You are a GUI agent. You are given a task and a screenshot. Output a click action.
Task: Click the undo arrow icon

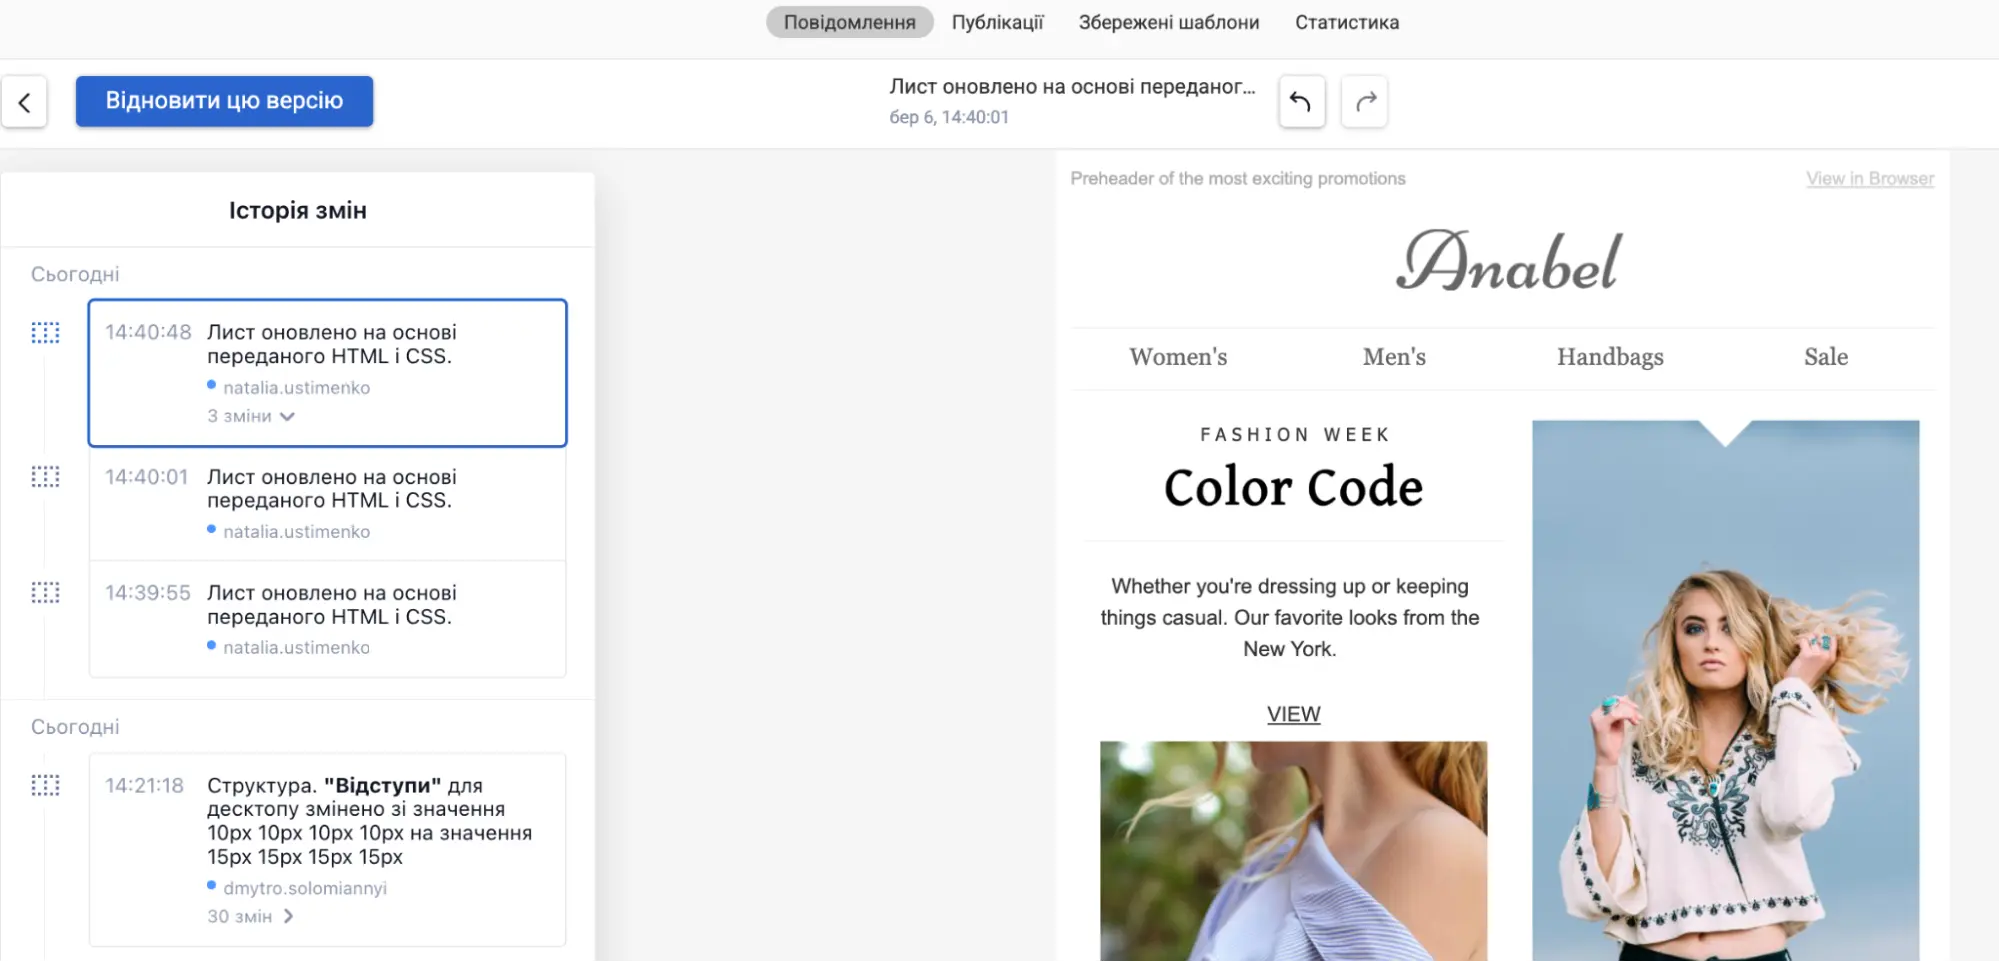[x=1301, y=102]
